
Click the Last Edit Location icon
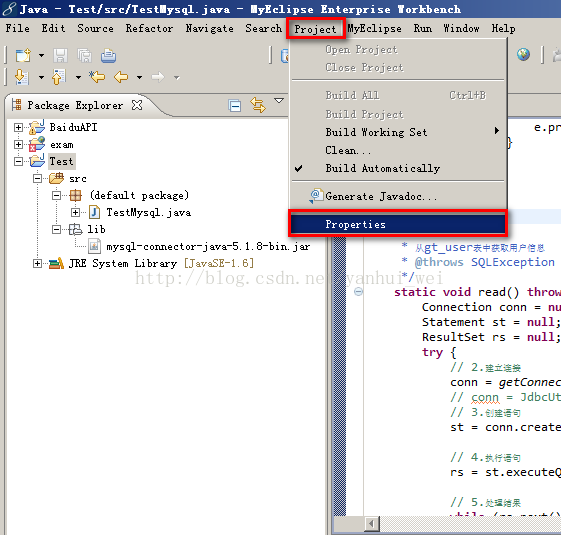tap(97, 77)
